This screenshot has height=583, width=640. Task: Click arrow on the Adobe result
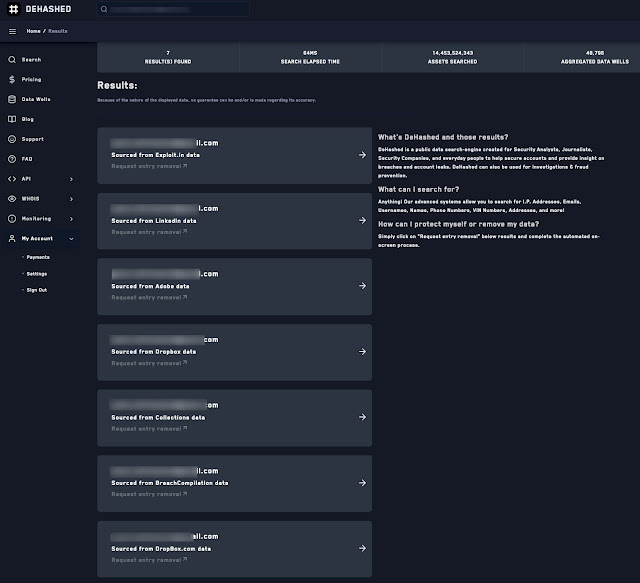362,286
